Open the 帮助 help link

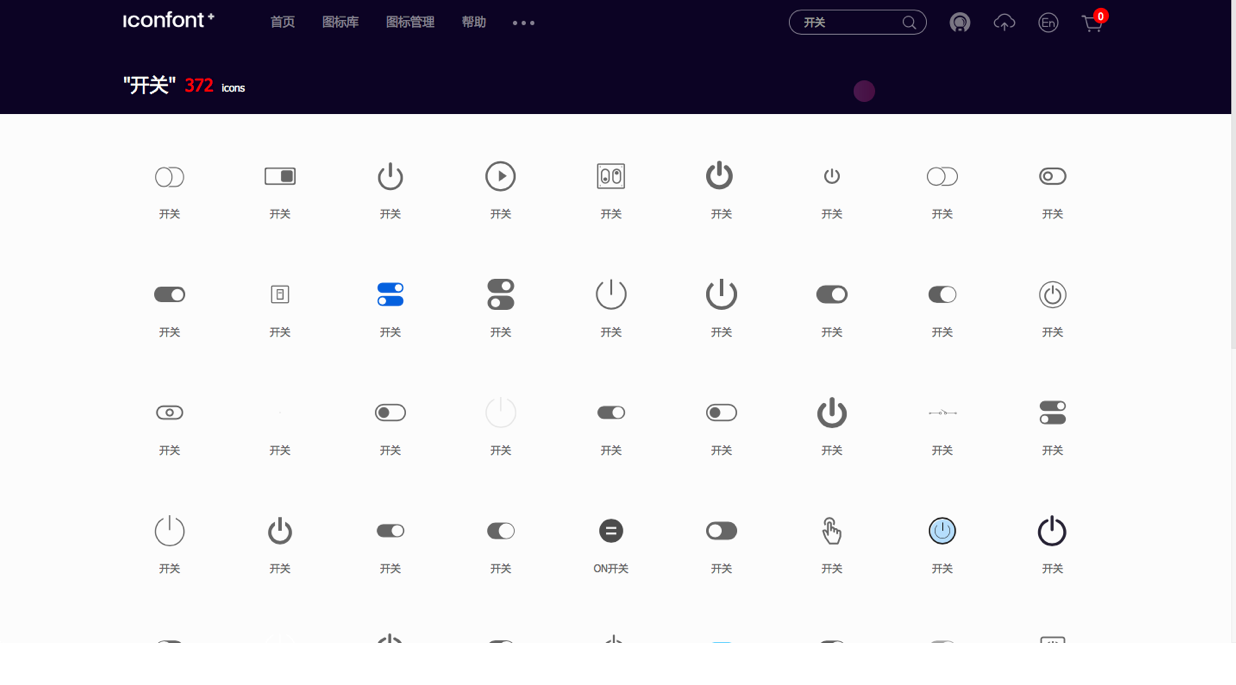pos(473,21)
